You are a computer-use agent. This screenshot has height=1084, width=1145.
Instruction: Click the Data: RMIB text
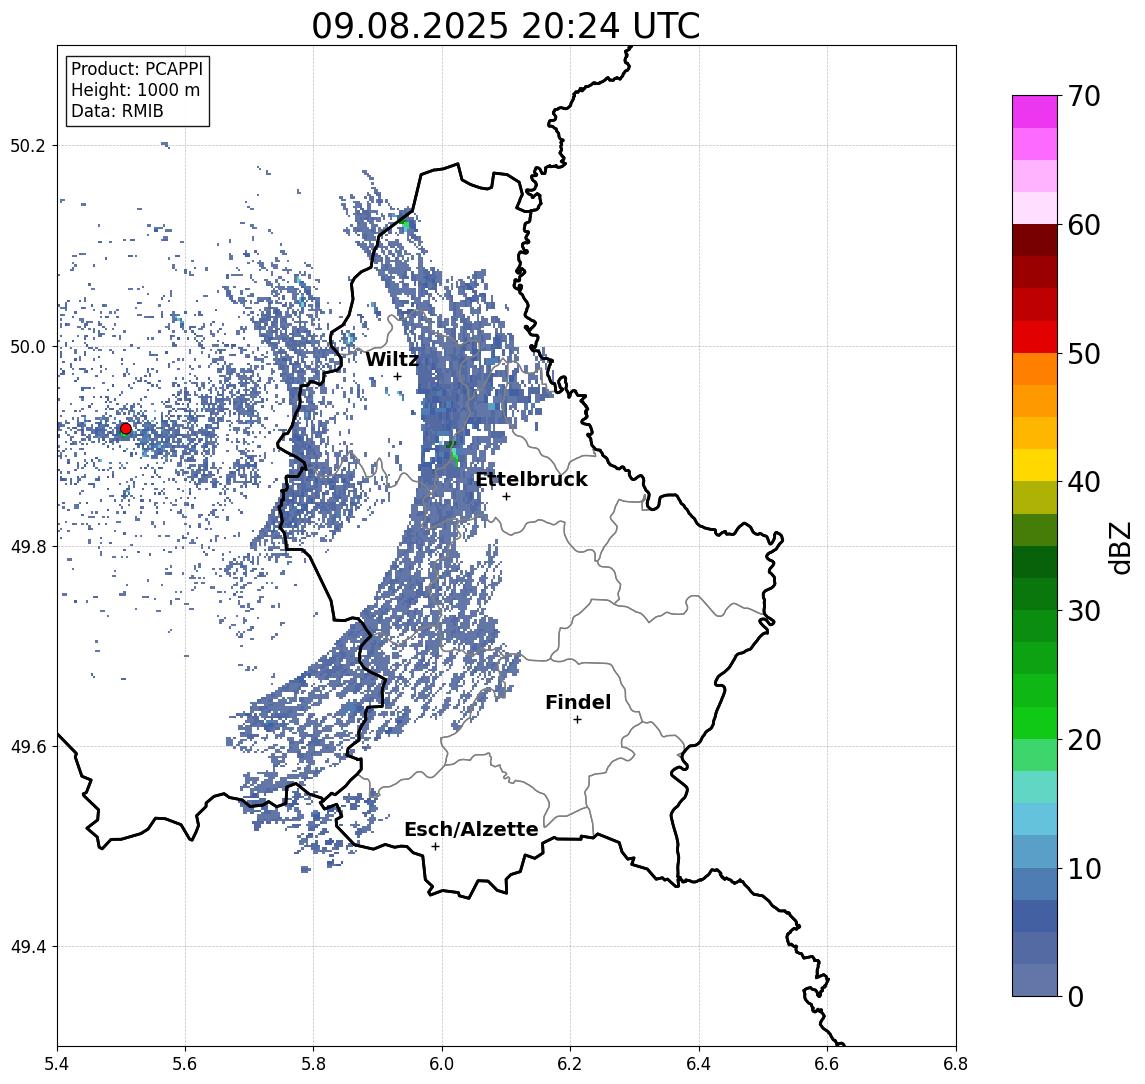pos(117,111)
